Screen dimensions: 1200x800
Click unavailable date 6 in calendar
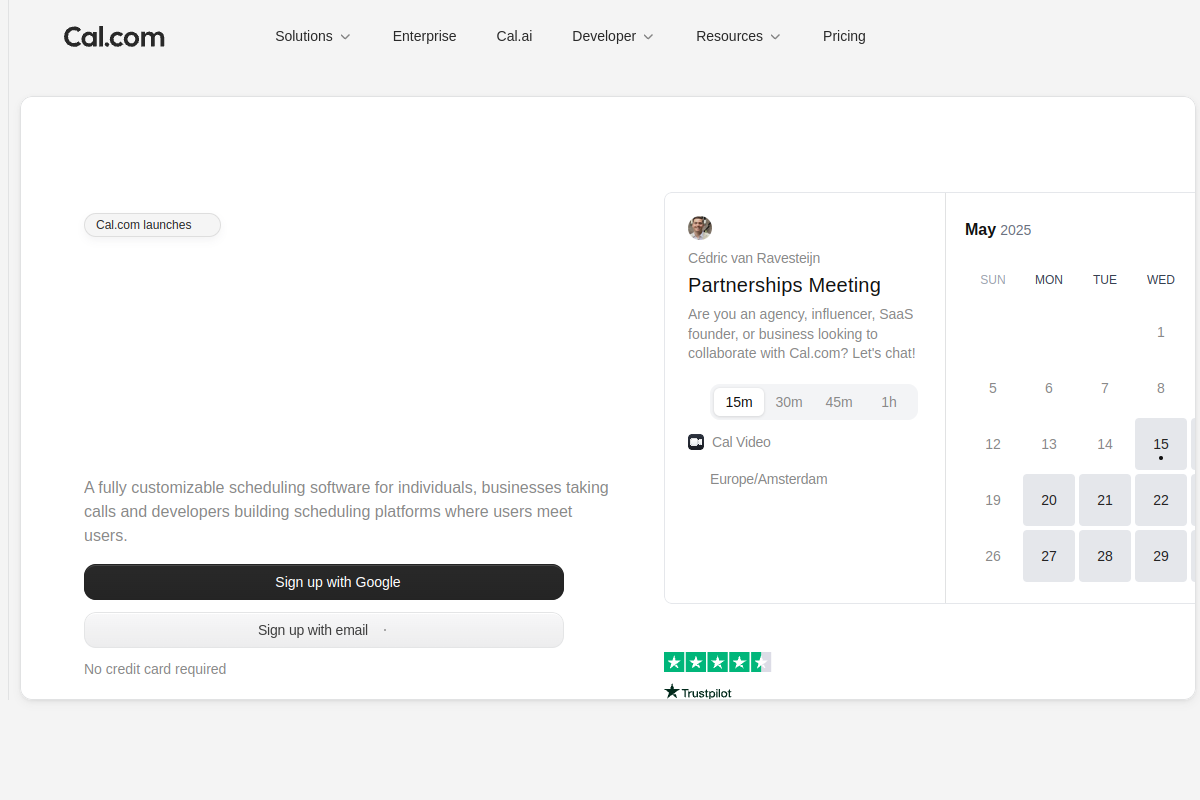(1049, 388)
